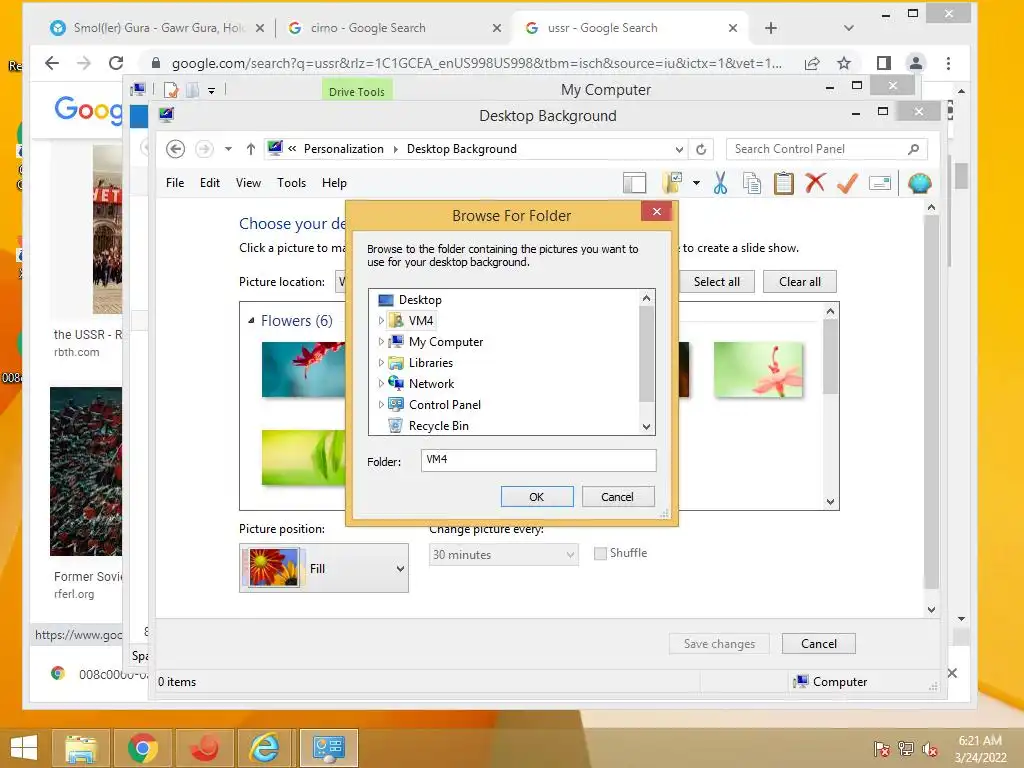
Task: Switch to cirno Google Search tab
Action: click(394, 27)
